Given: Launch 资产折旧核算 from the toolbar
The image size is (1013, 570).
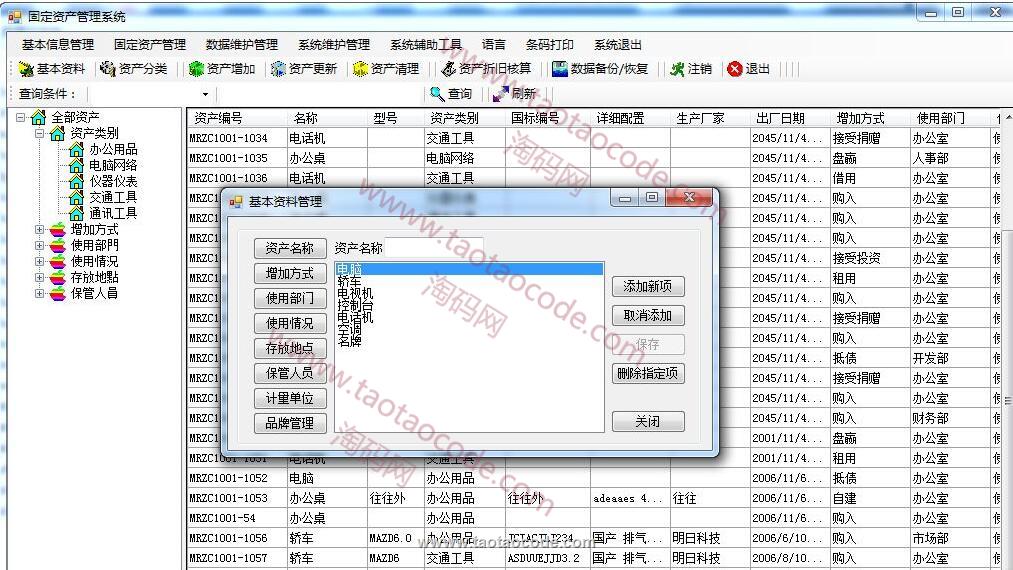Looking at the screenshot, I should pyautogui.click(x=450, y=69).
